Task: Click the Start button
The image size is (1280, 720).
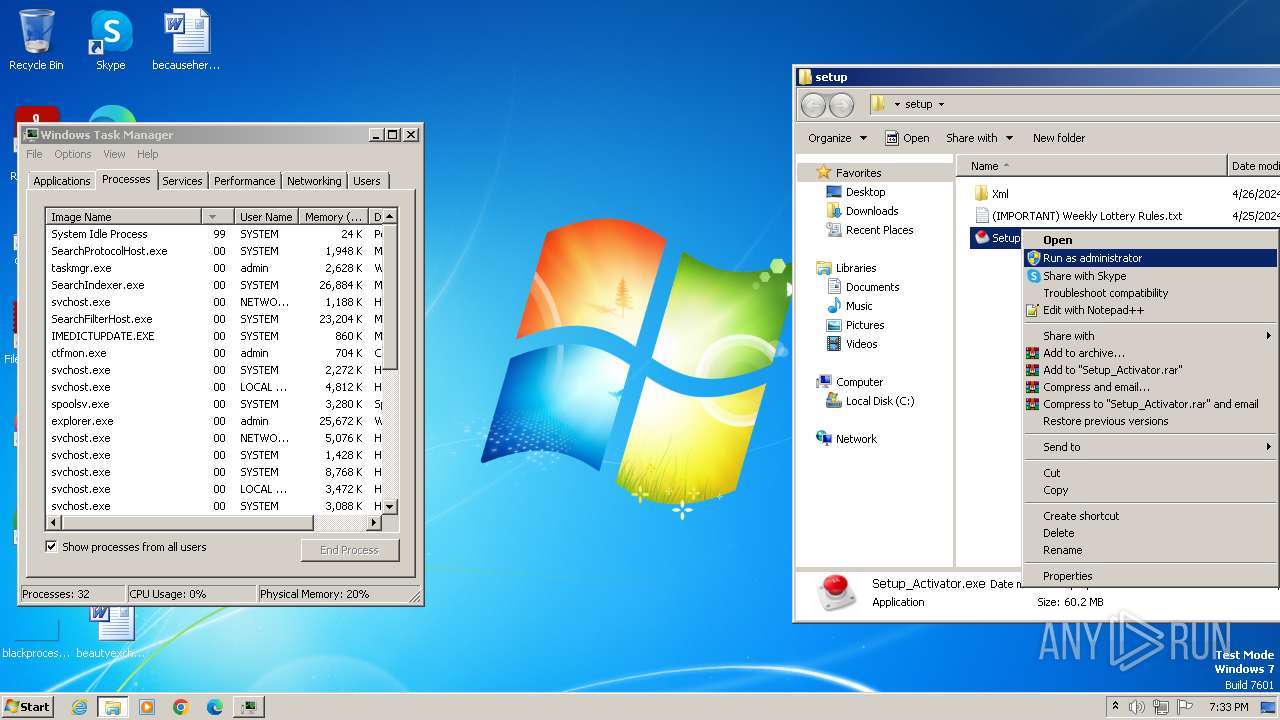Action: pyautogui.click(x=28, y=707)
